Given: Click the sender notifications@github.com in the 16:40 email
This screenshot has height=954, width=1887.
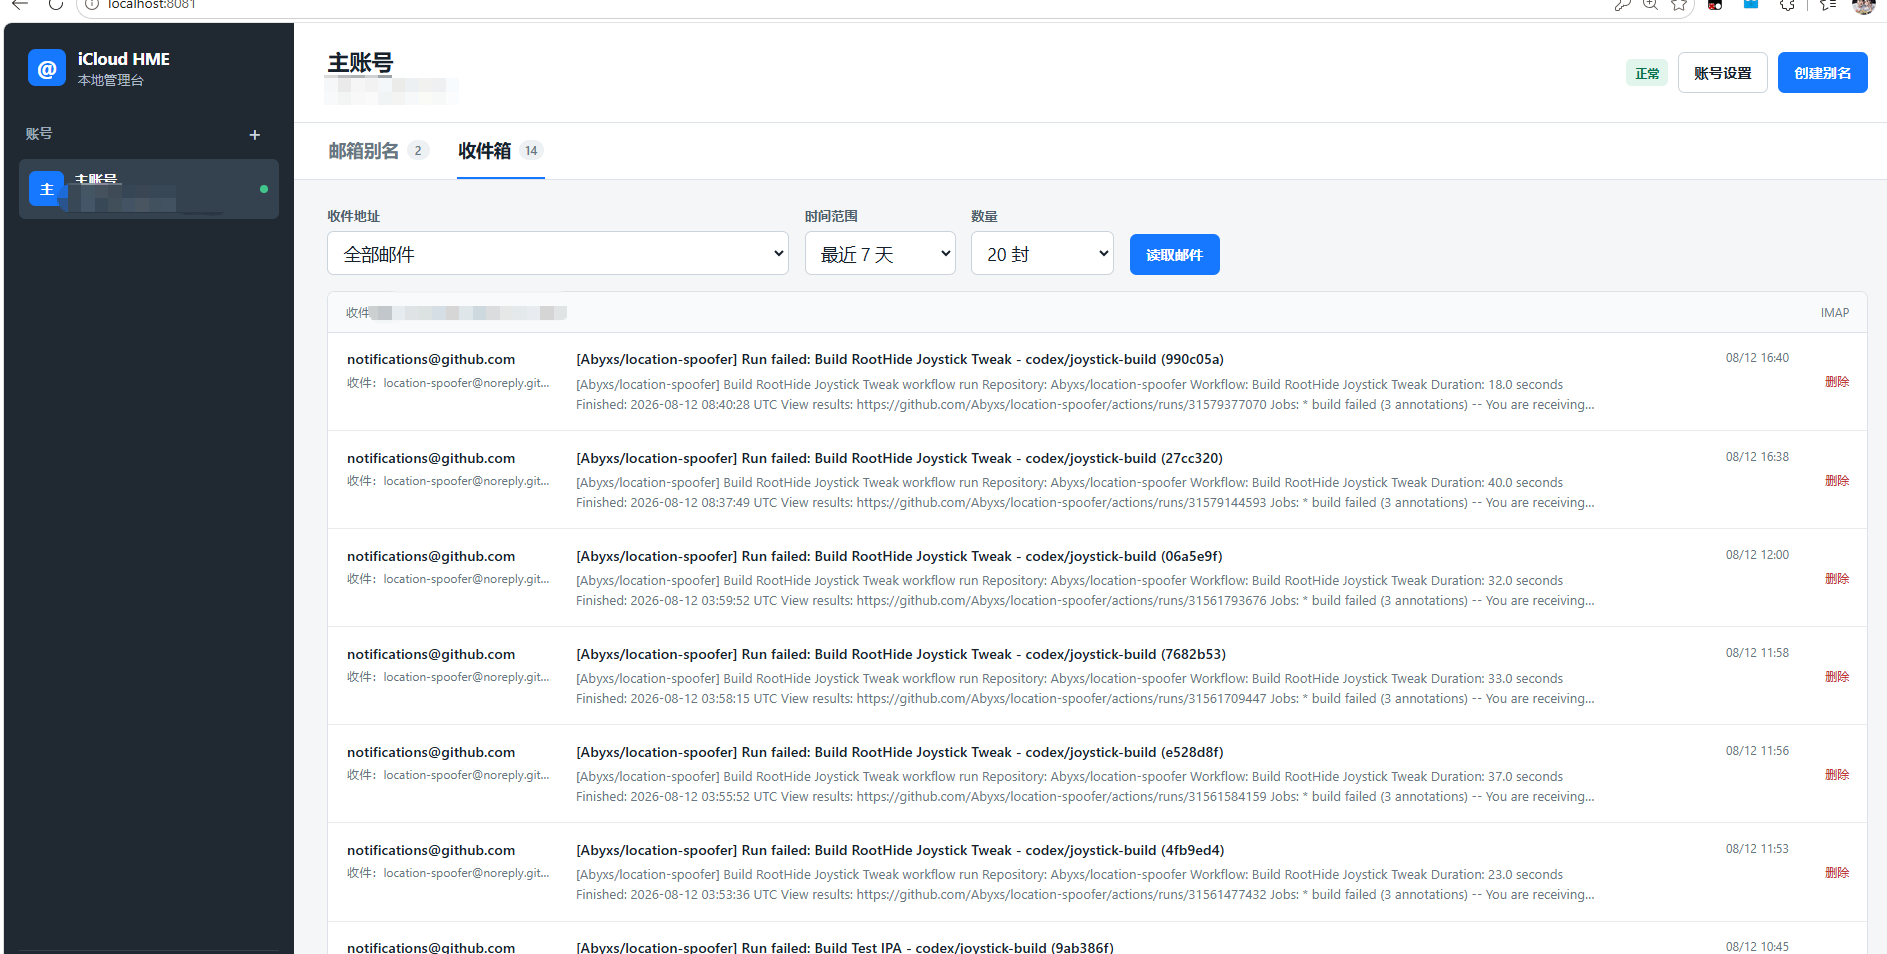Looking at the screenshot, I should pyautogui.click(x=431, y=360).
